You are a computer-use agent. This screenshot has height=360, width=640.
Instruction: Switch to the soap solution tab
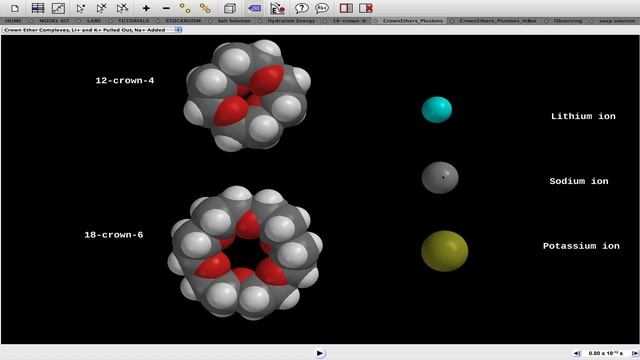click(617, 20)
